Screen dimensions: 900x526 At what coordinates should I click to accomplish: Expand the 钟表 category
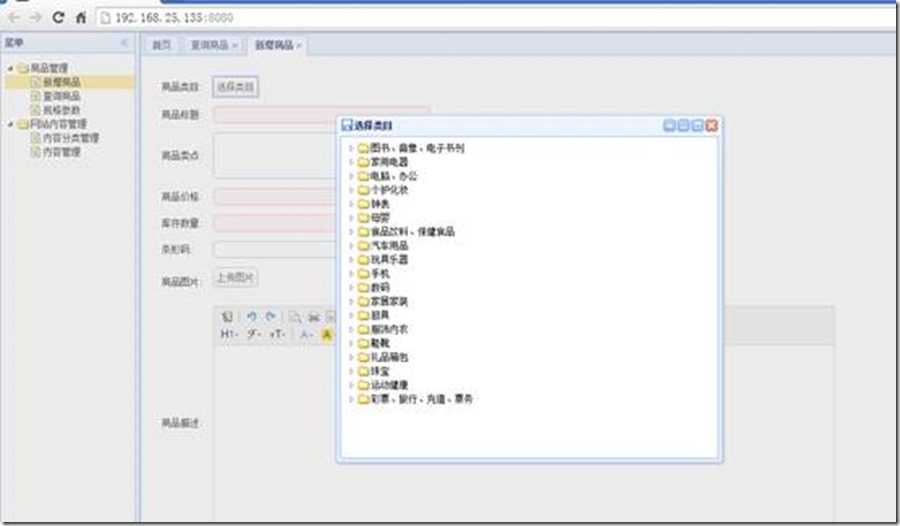tap(351, 204)
